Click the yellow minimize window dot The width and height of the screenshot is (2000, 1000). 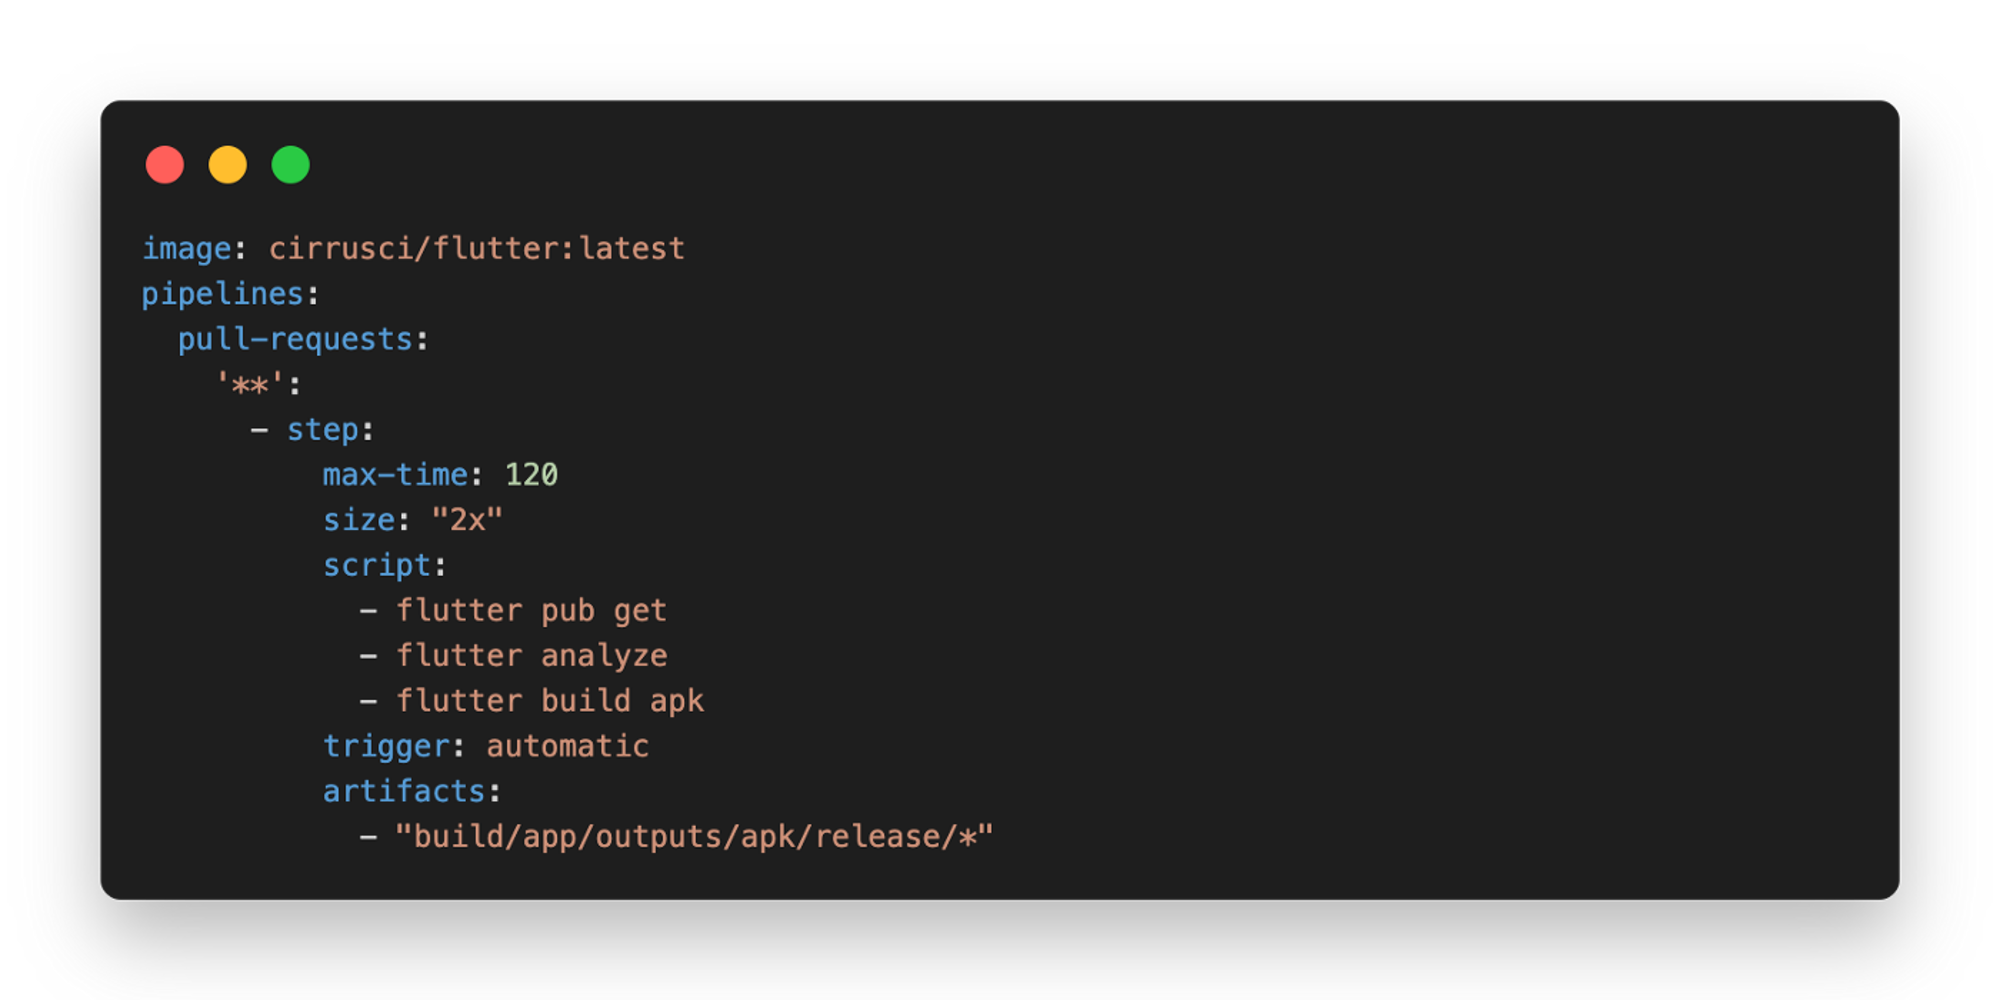coord(228,165)
